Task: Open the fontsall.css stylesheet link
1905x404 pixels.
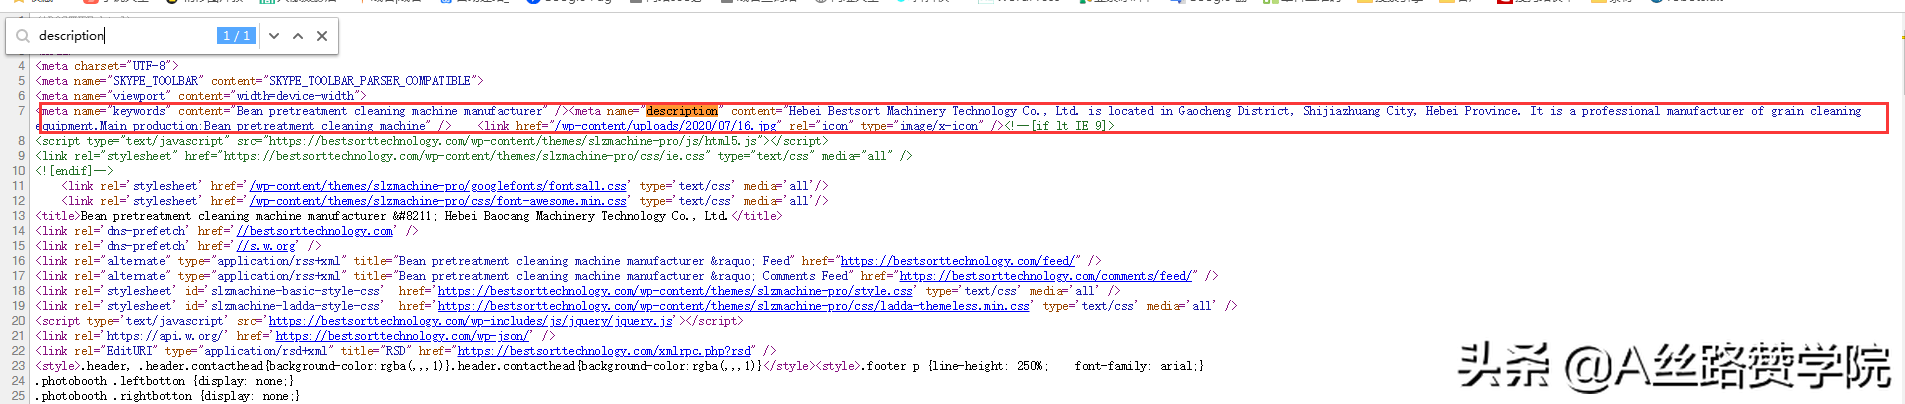Action: pos(438,186)
